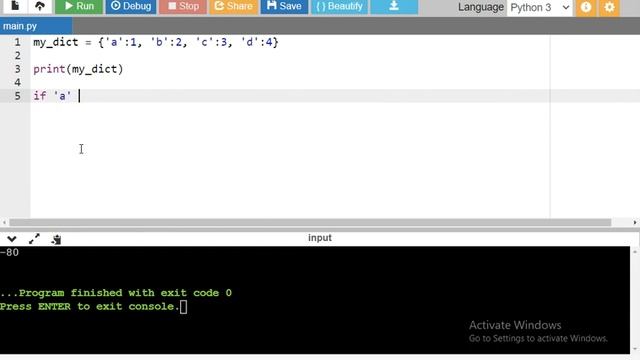Click the new file icon
Screen dimensions: 640x360
click(x=15, y=6)
